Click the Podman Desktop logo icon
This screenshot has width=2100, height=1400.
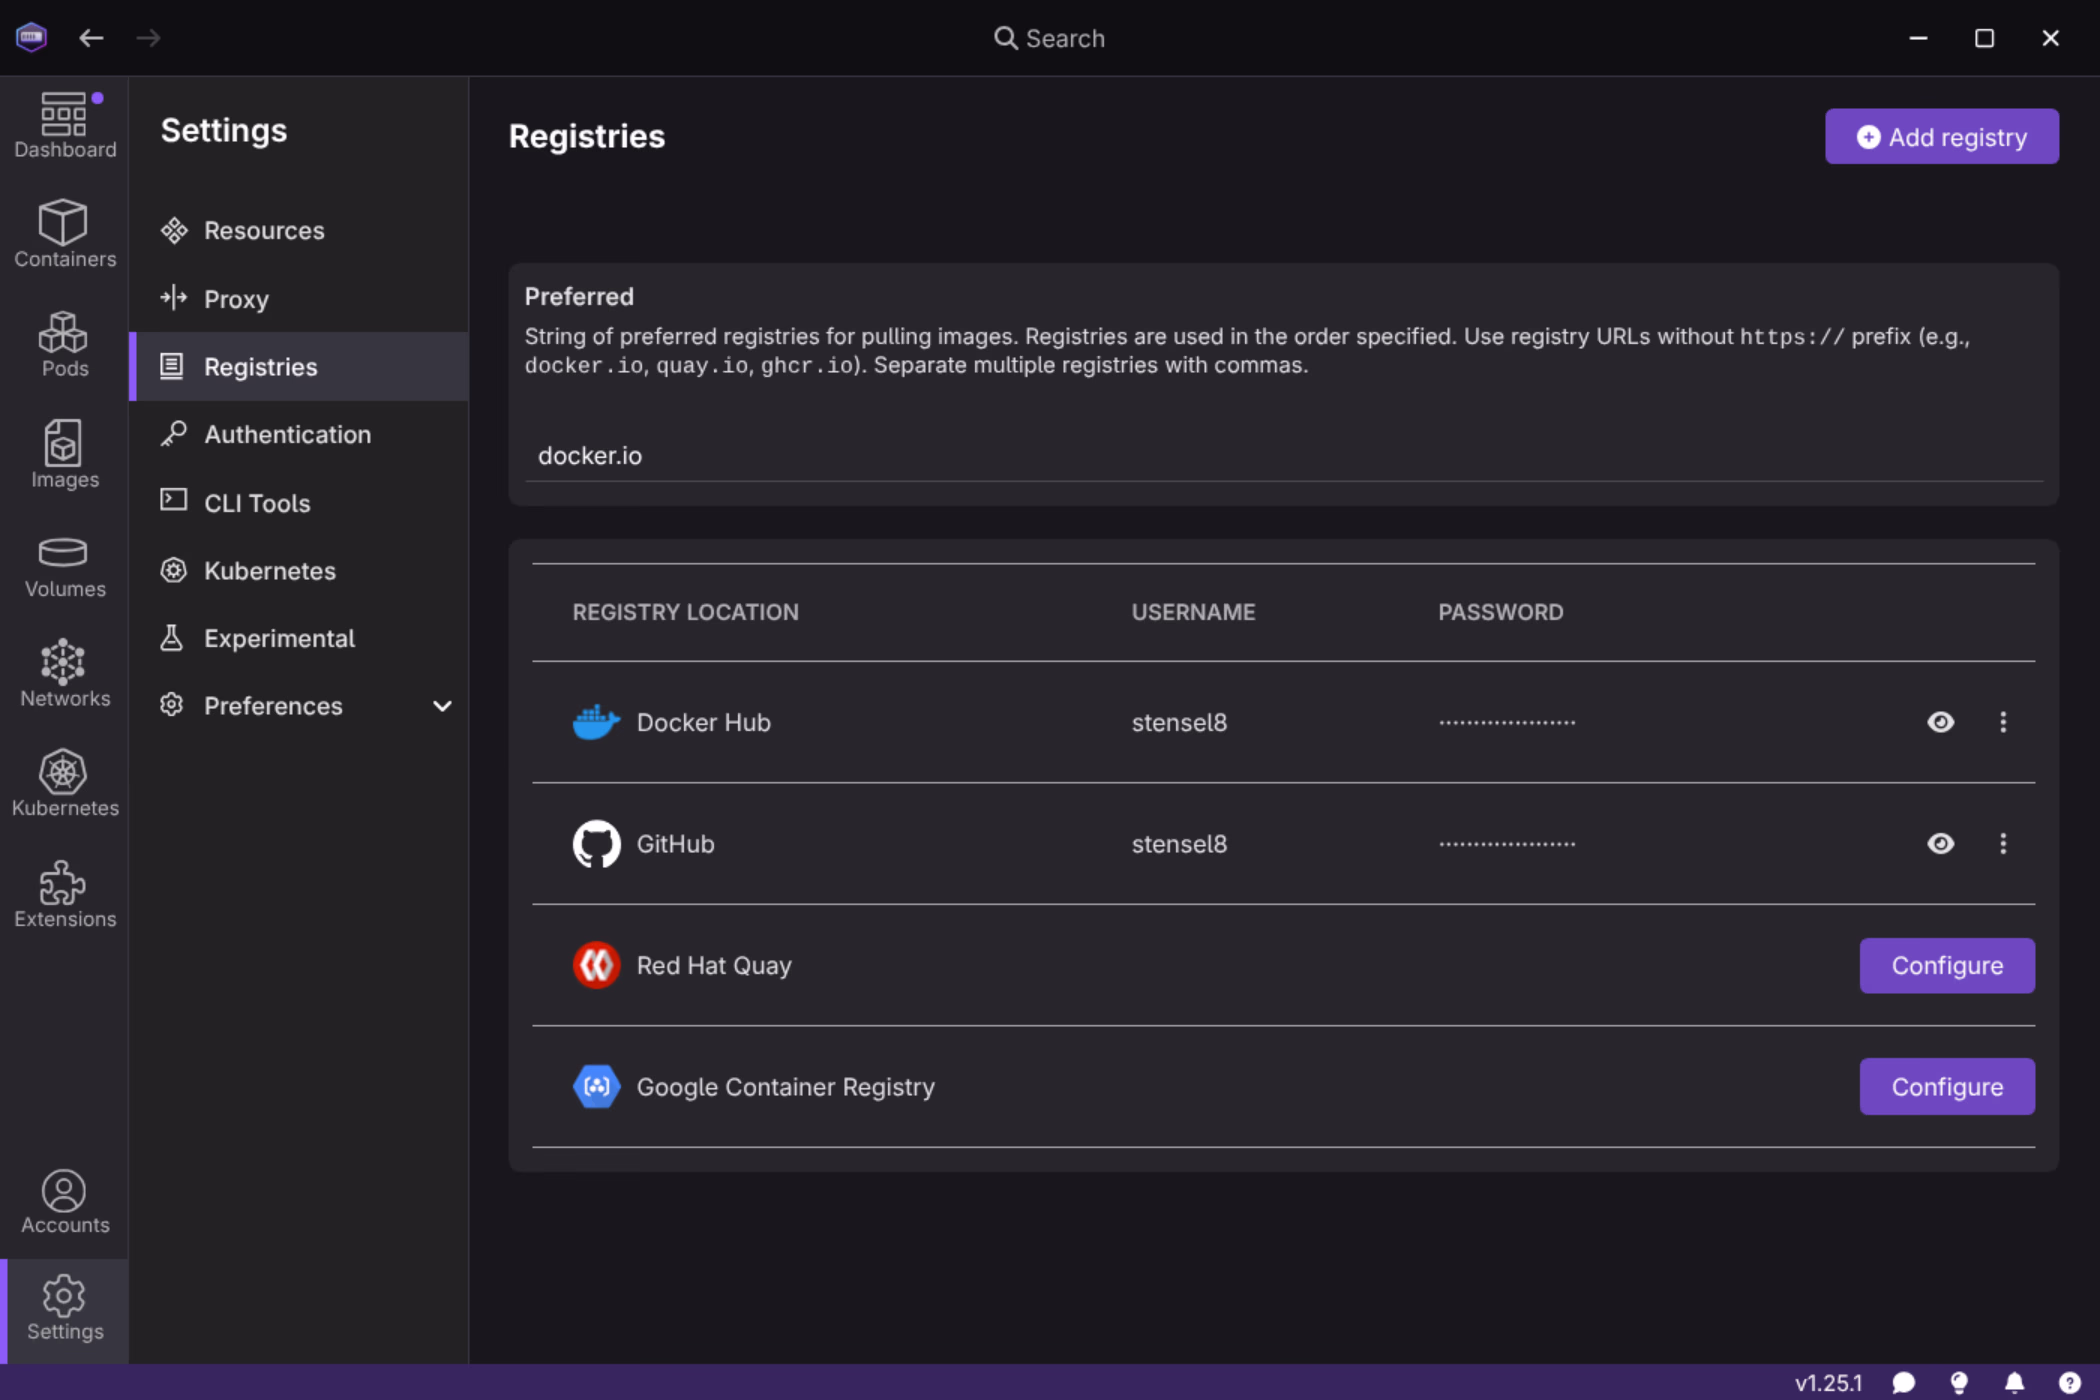31,38
